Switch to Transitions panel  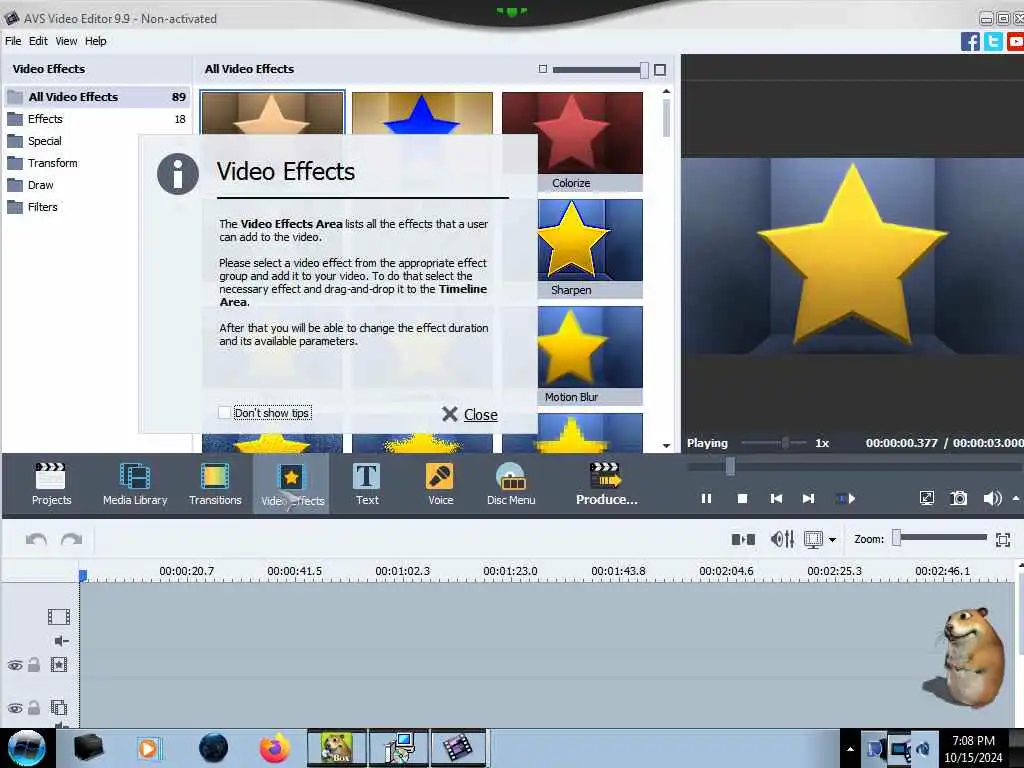[215, 484]
